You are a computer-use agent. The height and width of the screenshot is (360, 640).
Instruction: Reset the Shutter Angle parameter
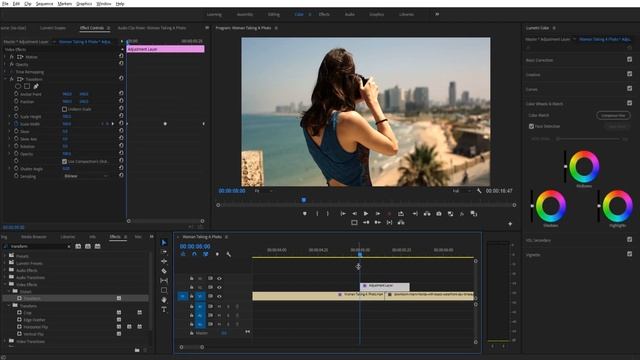pyautogui.click(x=121, y=168)
